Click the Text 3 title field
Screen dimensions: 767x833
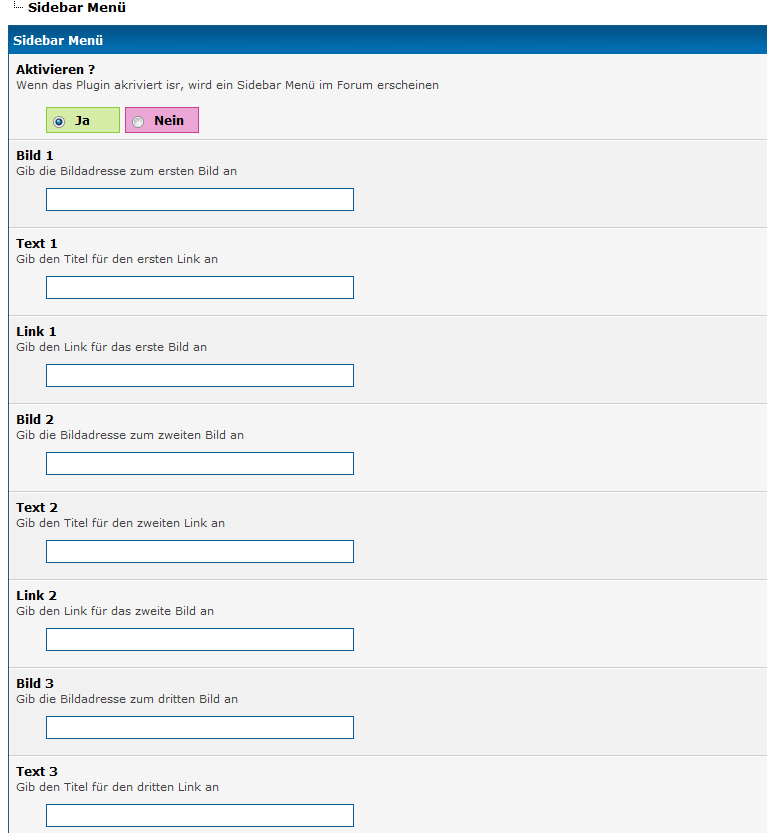(x=200, y=815)
